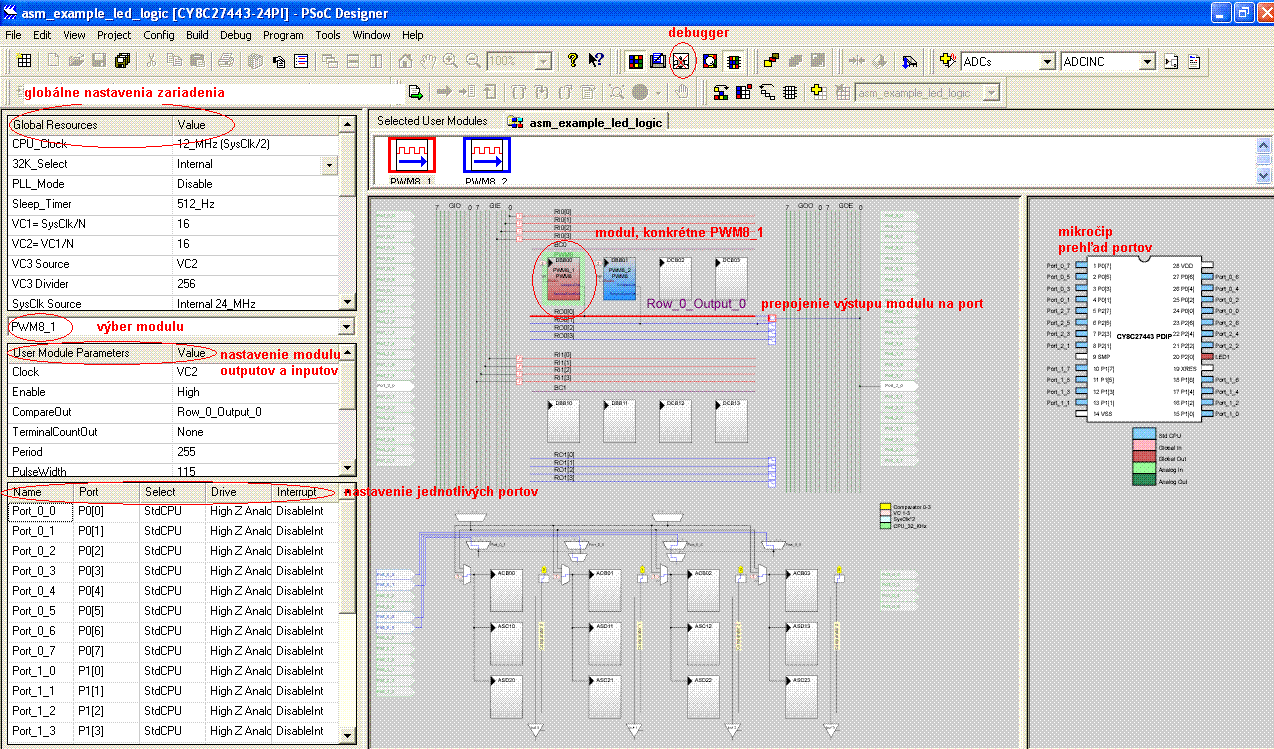Screen dimensions: 1274x749
Task: Click the Home icon in toolbar
Action: pyautogui.click(x=405, y=61)
